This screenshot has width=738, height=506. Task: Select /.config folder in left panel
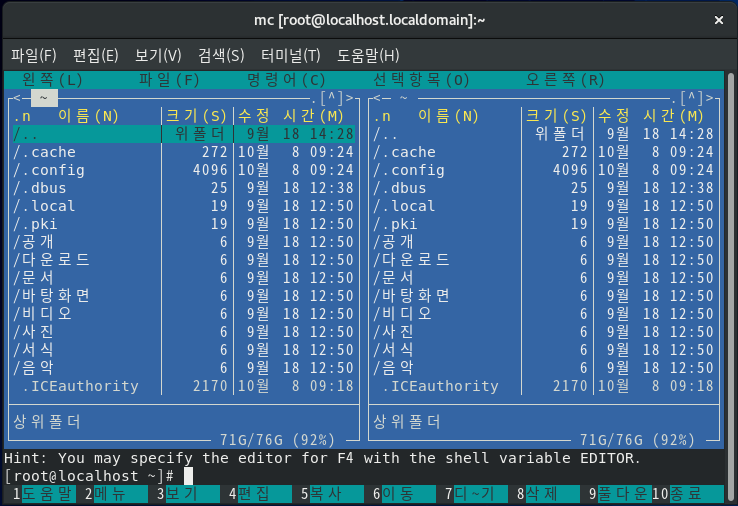[x=184, y=170]
